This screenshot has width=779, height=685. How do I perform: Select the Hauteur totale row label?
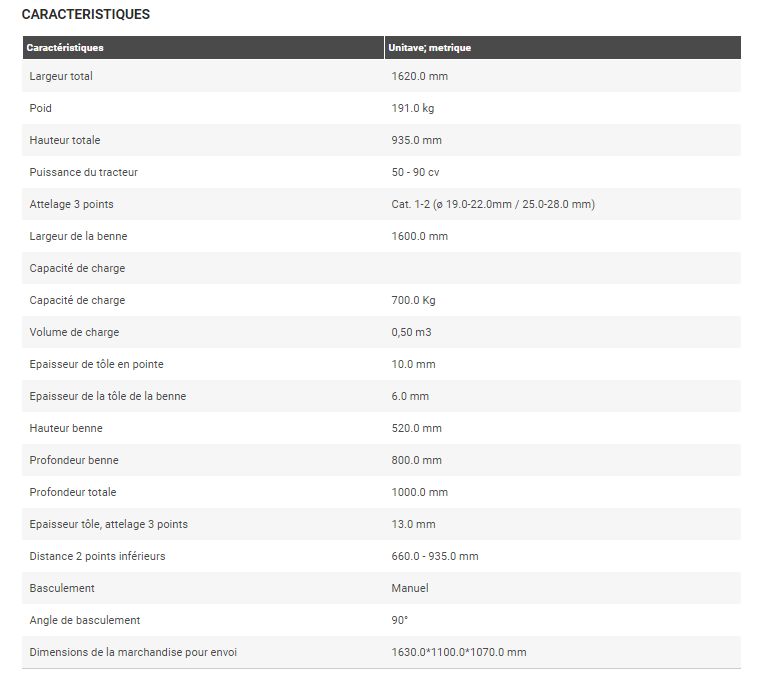pos(65,140)
